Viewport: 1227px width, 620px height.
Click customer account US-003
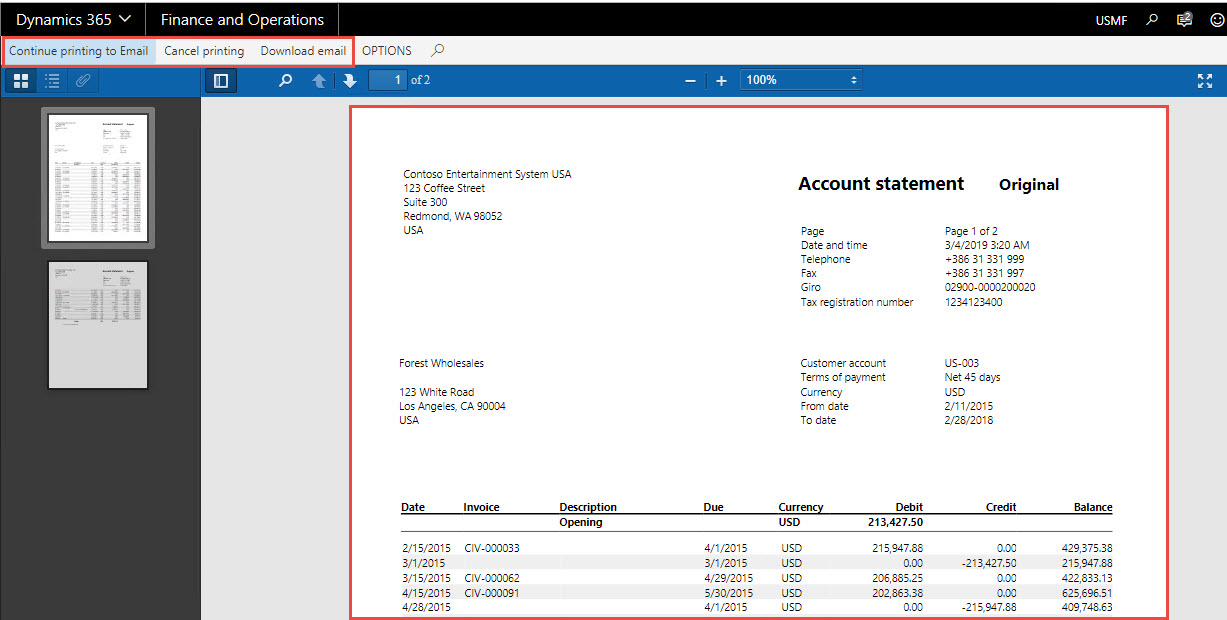click(961, 364)
